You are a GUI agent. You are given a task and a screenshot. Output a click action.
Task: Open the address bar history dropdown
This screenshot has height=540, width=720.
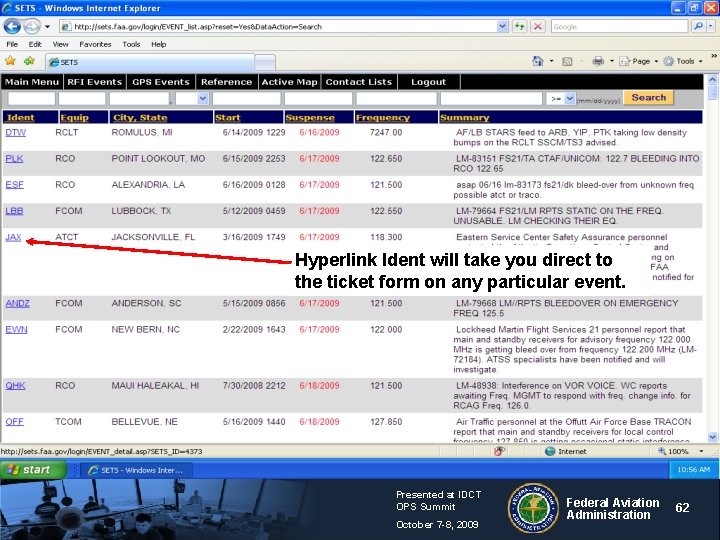tap(502, 26)
